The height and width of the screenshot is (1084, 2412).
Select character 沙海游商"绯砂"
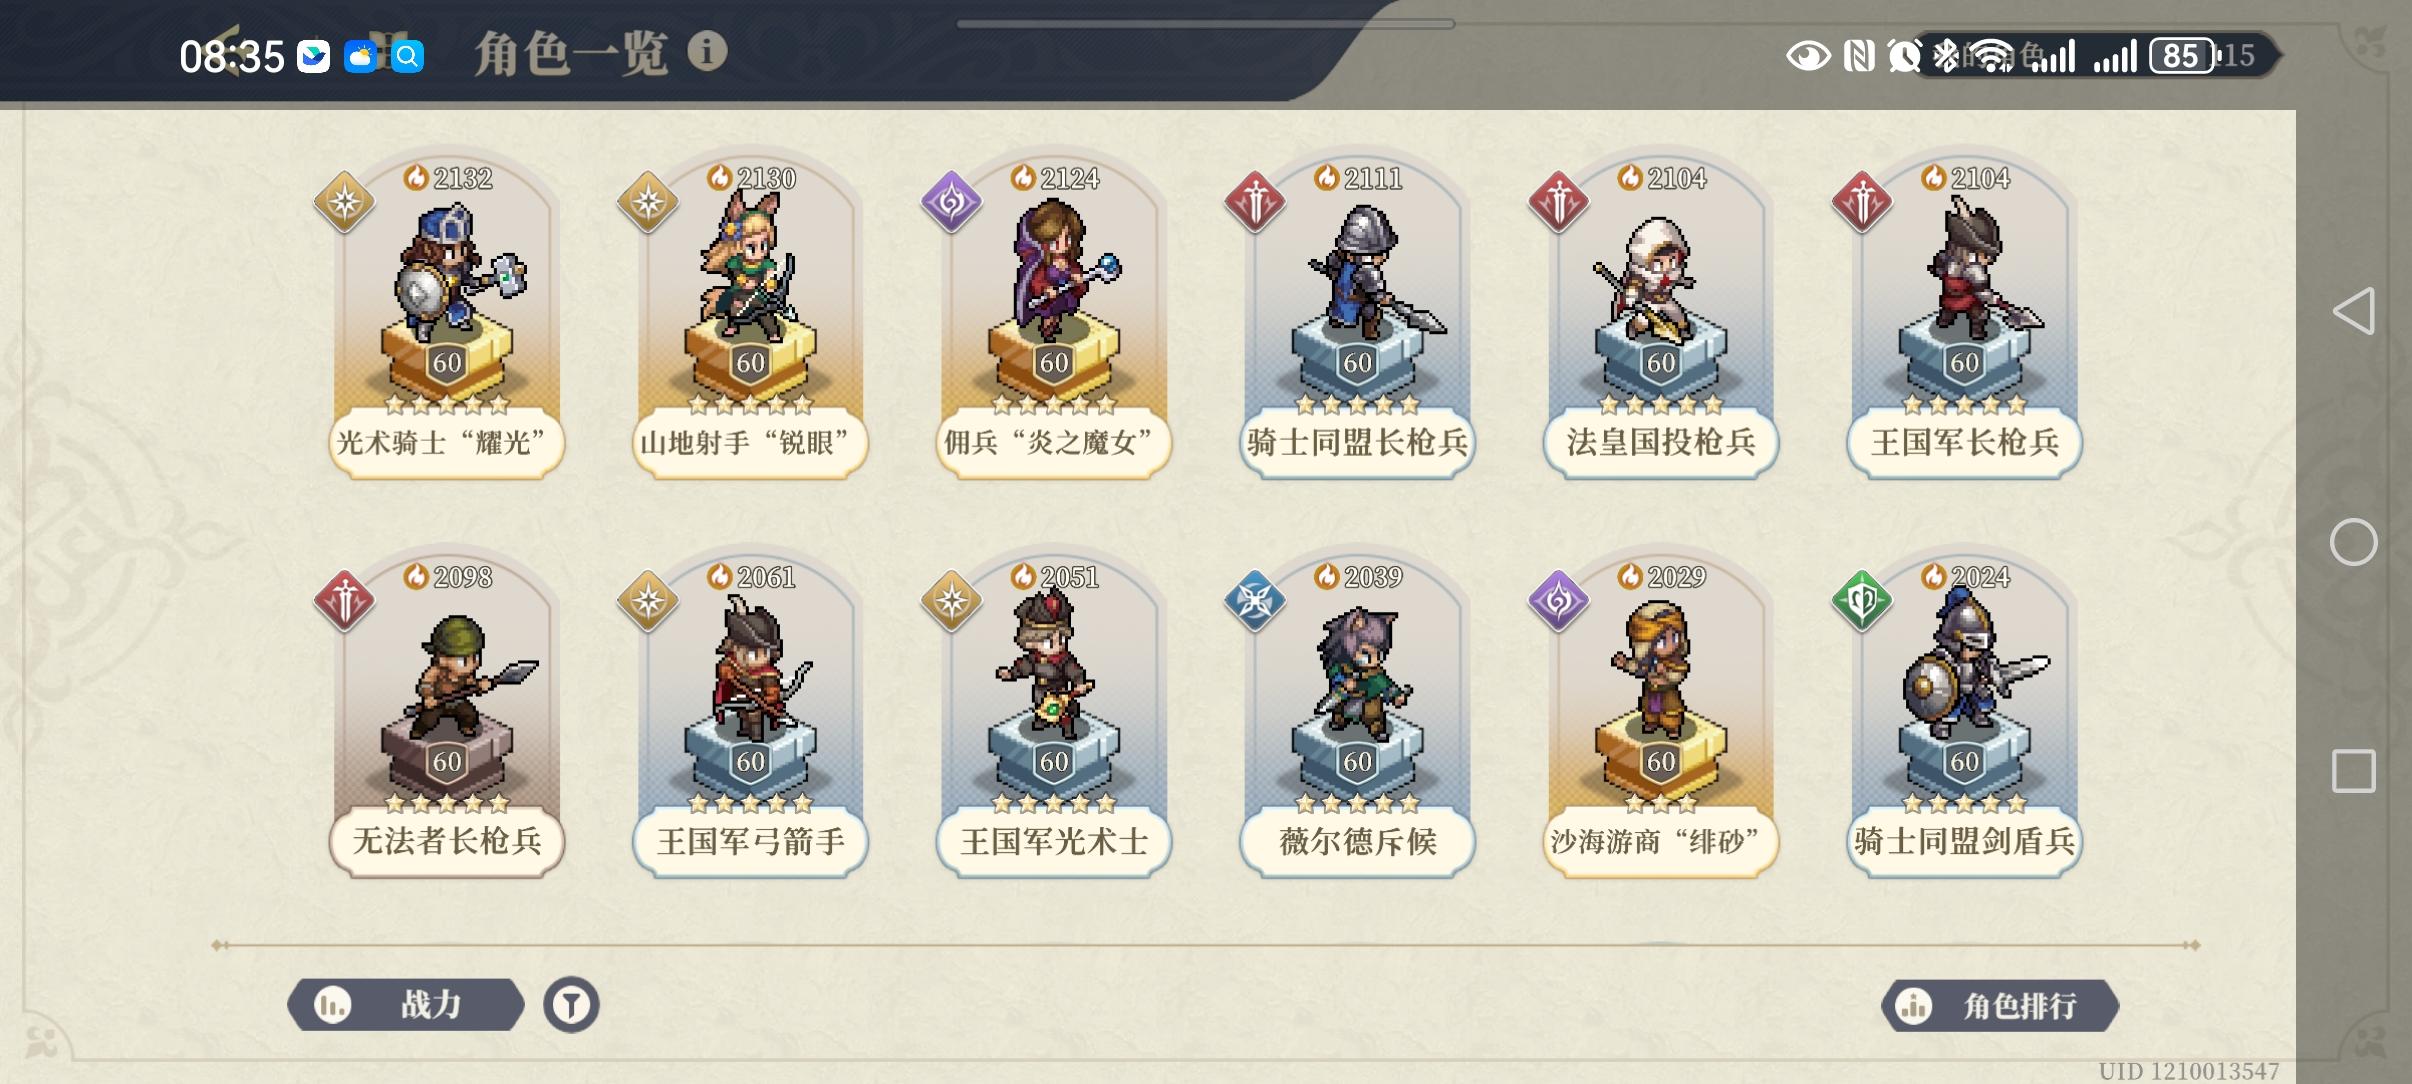(1661, 714)
